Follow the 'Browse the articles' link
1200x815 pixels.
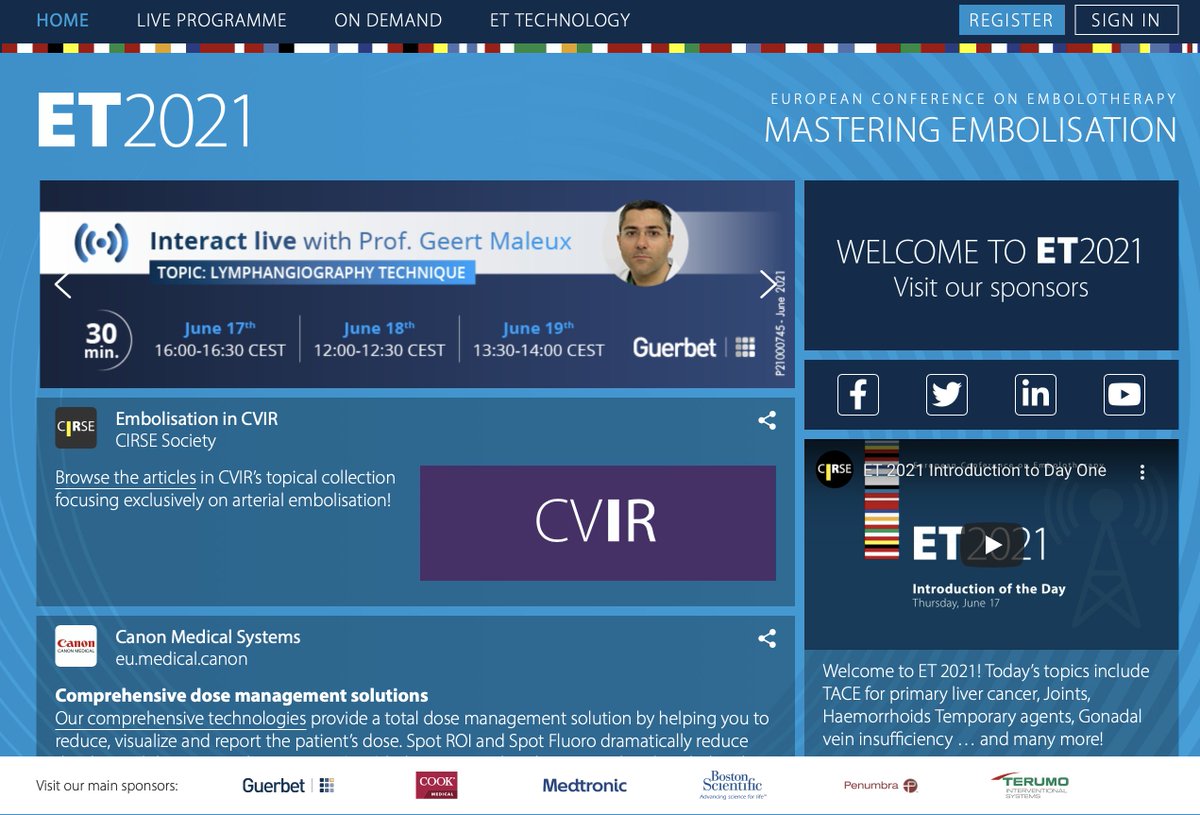click(126, 477)
